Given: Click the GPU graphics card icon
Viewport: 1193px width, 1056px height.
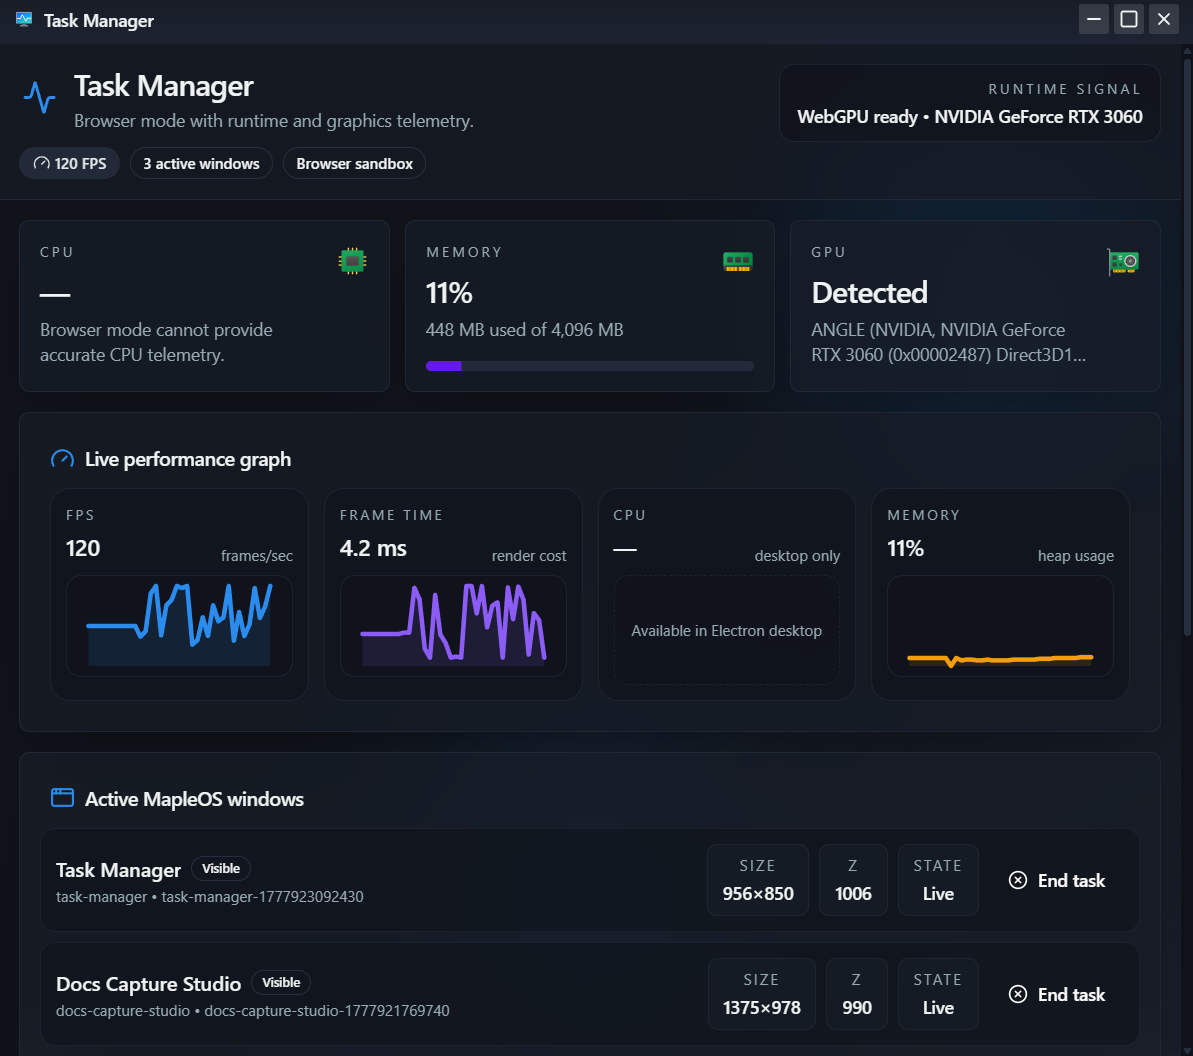Looking at the screenshot, I should pyautogui.click(x=1123, y=262).
